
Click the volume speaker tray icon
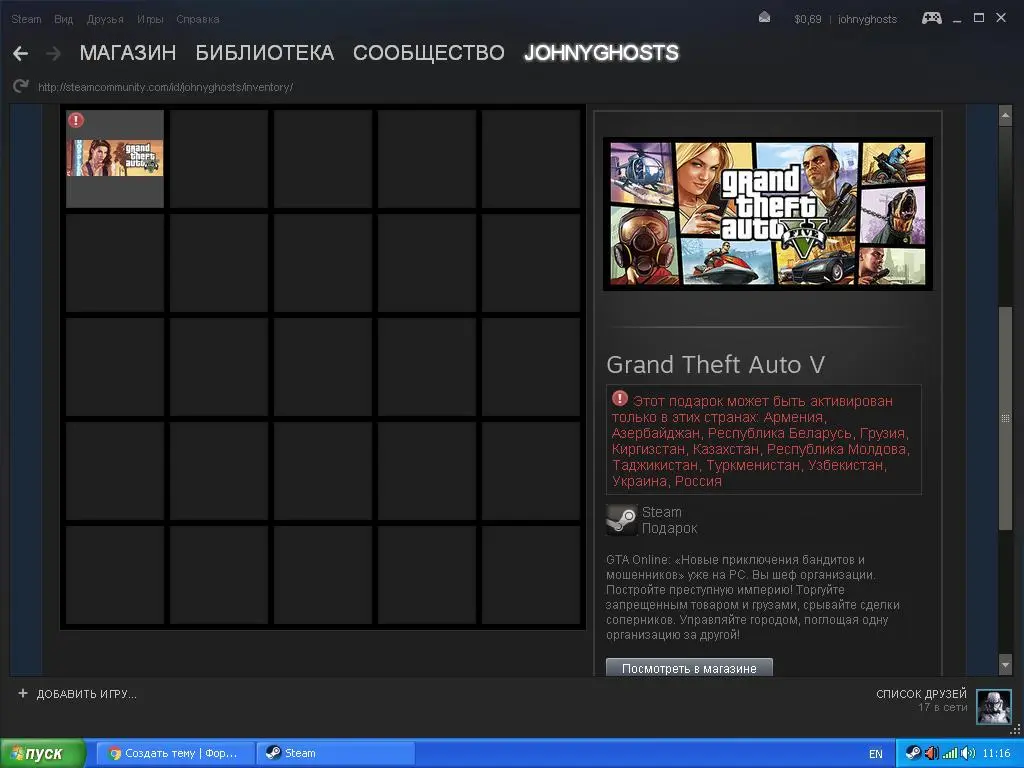coord(967,753)
